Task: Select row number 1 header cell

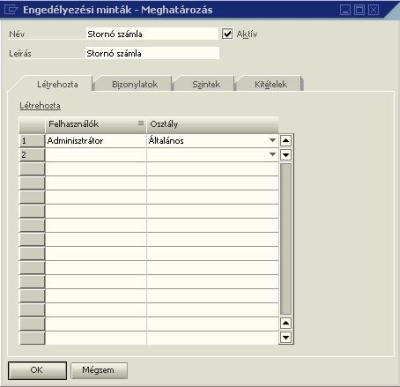Action: tap(32, 141)
